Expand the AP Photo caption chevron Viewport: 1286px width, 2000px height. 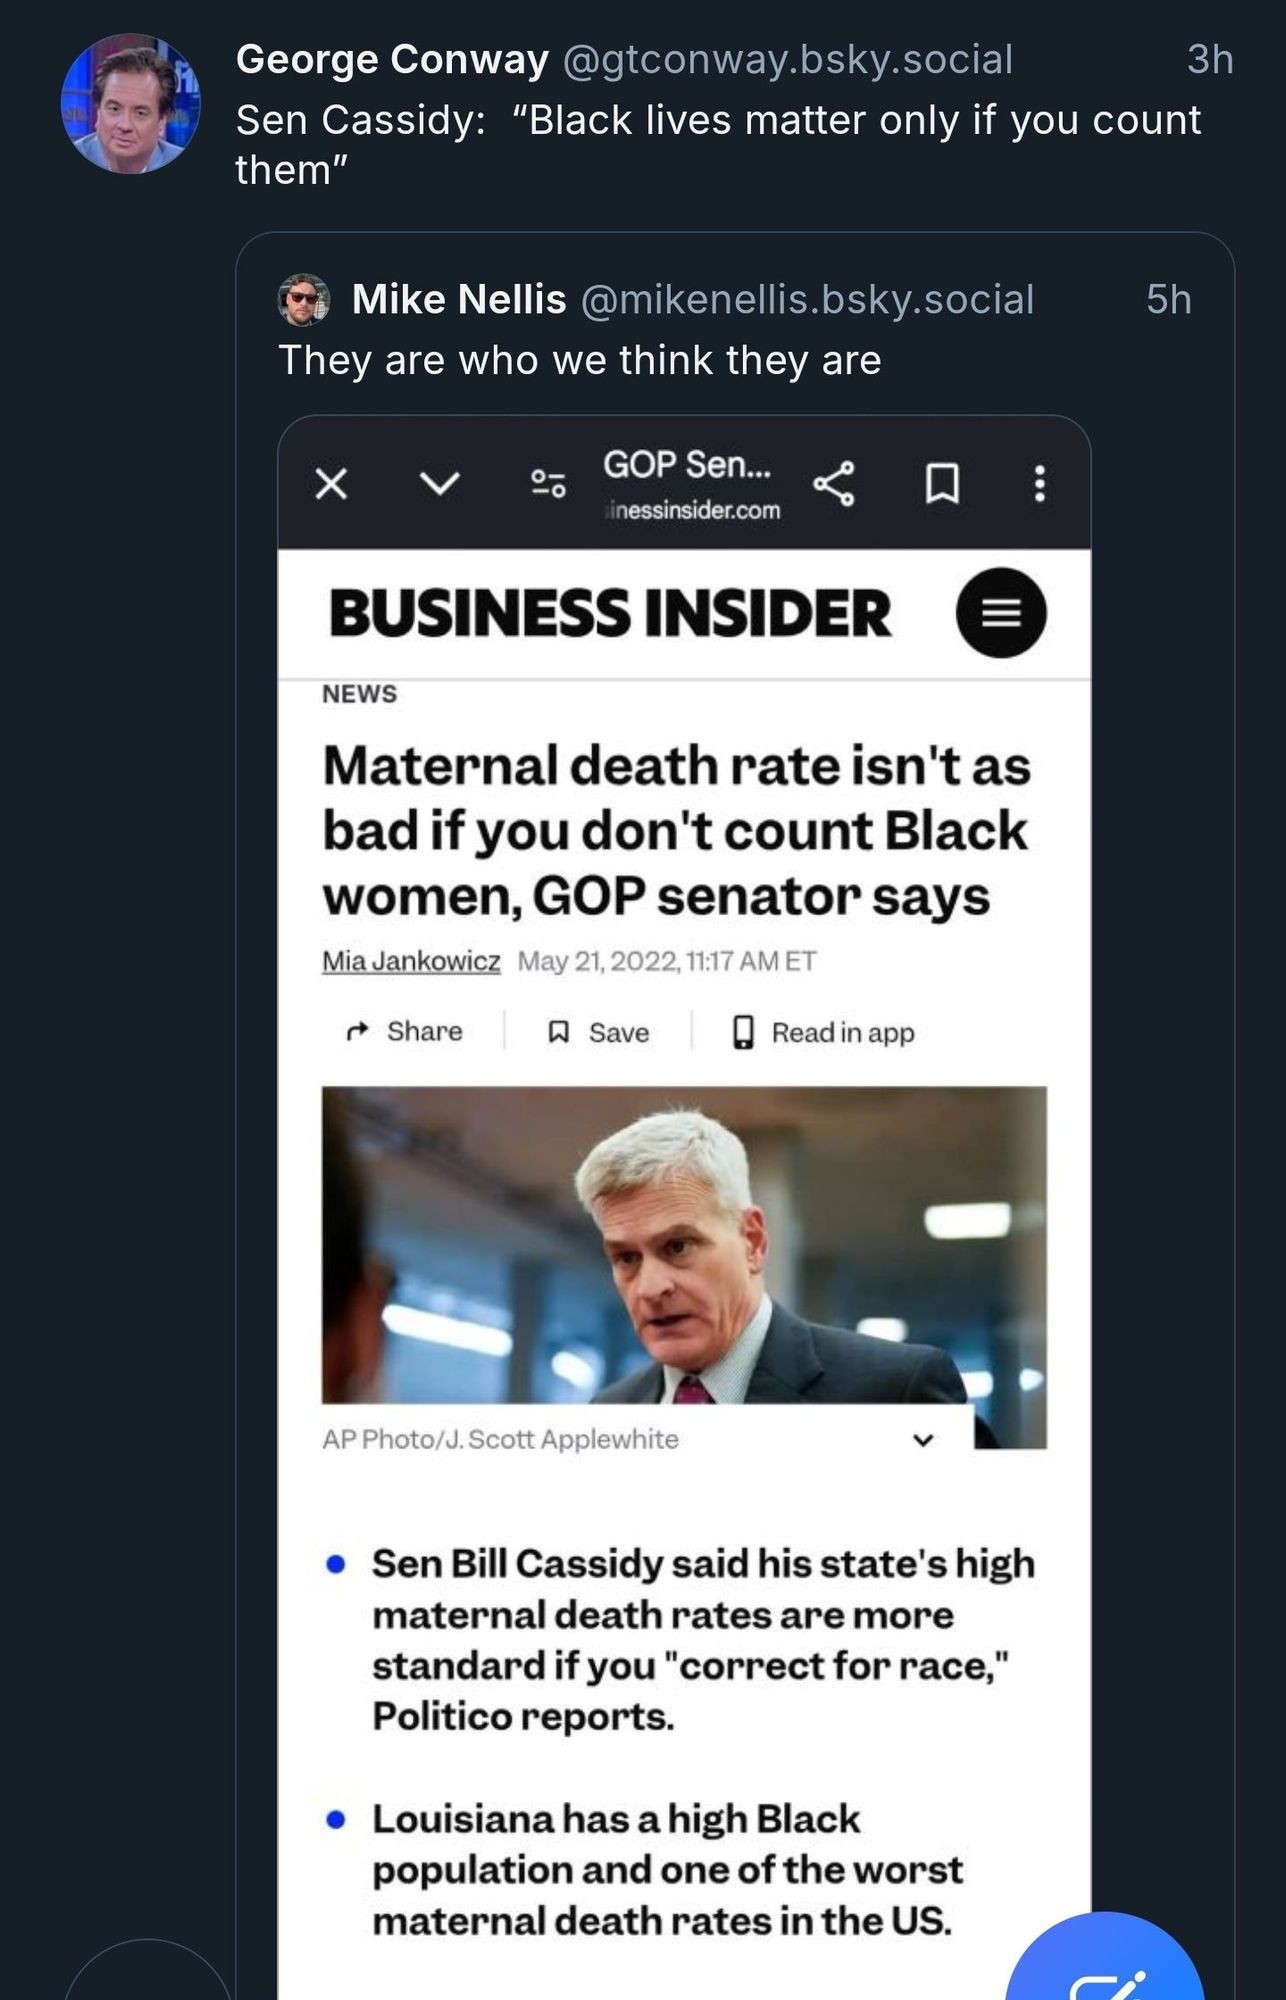(923, 1440)
